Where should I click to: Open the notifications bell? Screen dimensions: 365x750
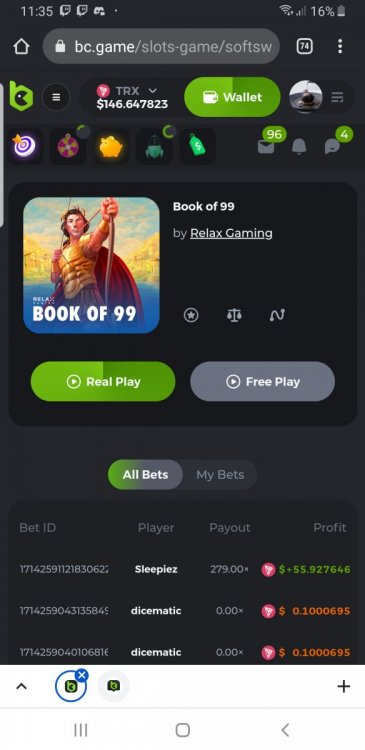tap(299, 146)
